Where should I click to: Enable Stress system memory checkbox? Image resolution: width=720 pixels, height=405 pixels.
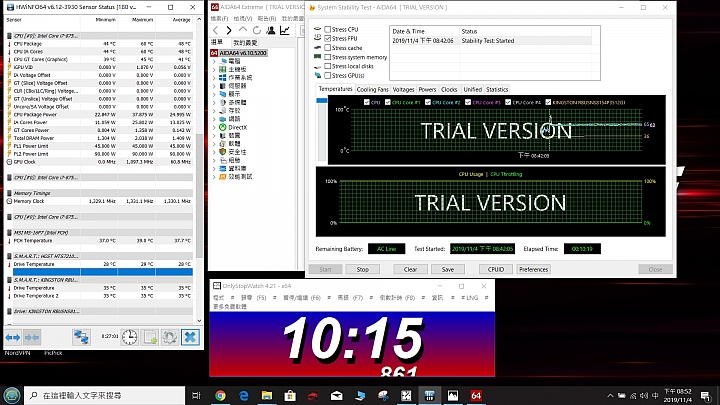coord(327,57)
